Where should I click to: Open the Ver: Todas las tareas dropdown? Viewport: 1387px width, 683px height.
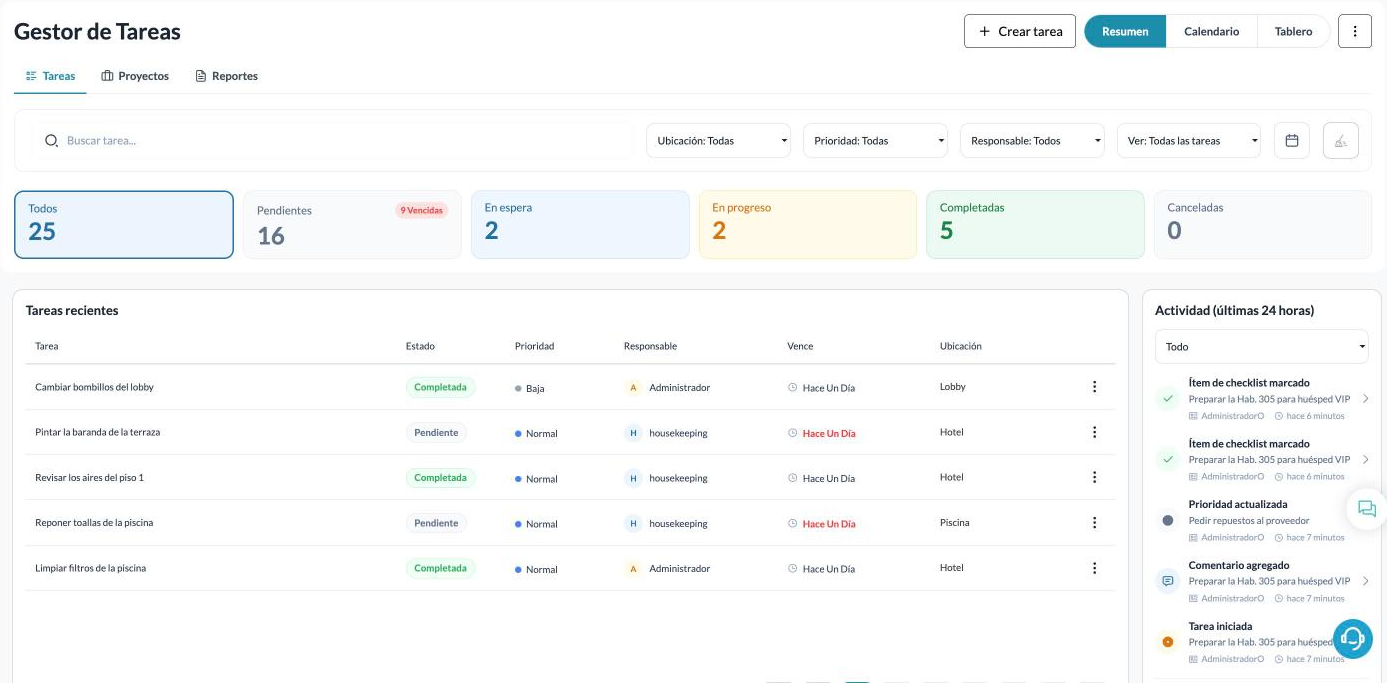1189,141
